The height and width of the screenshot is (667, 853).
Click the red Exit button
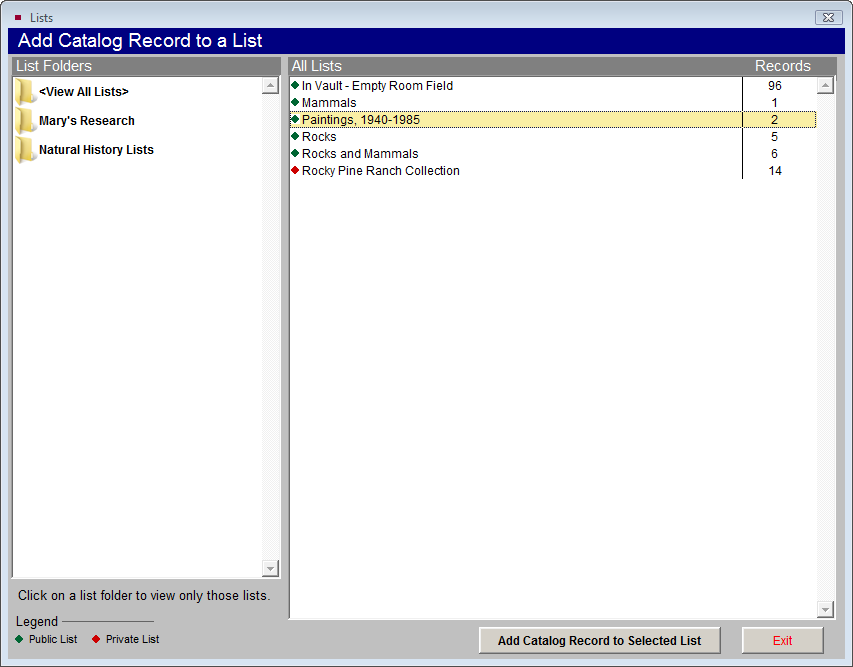[x=782, y=641]
